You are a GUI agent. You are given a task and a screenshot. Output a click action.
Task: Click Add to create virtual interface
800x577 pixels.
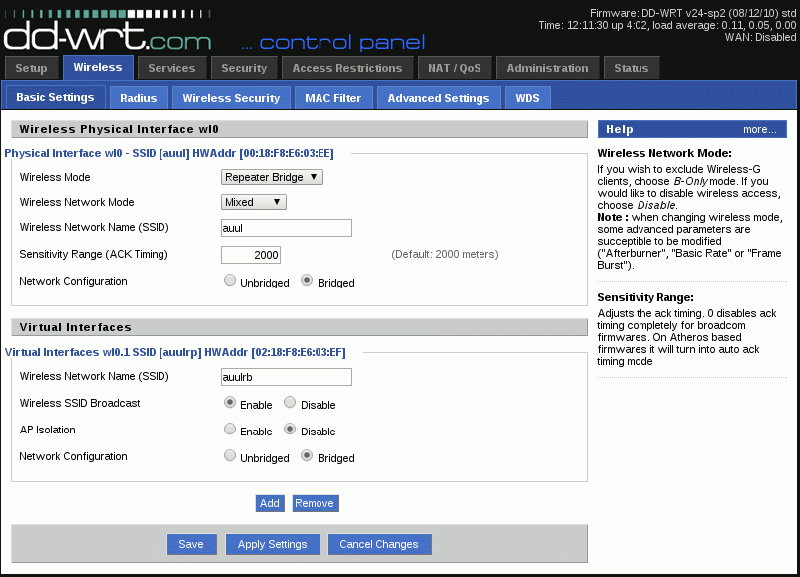(270, 503)
